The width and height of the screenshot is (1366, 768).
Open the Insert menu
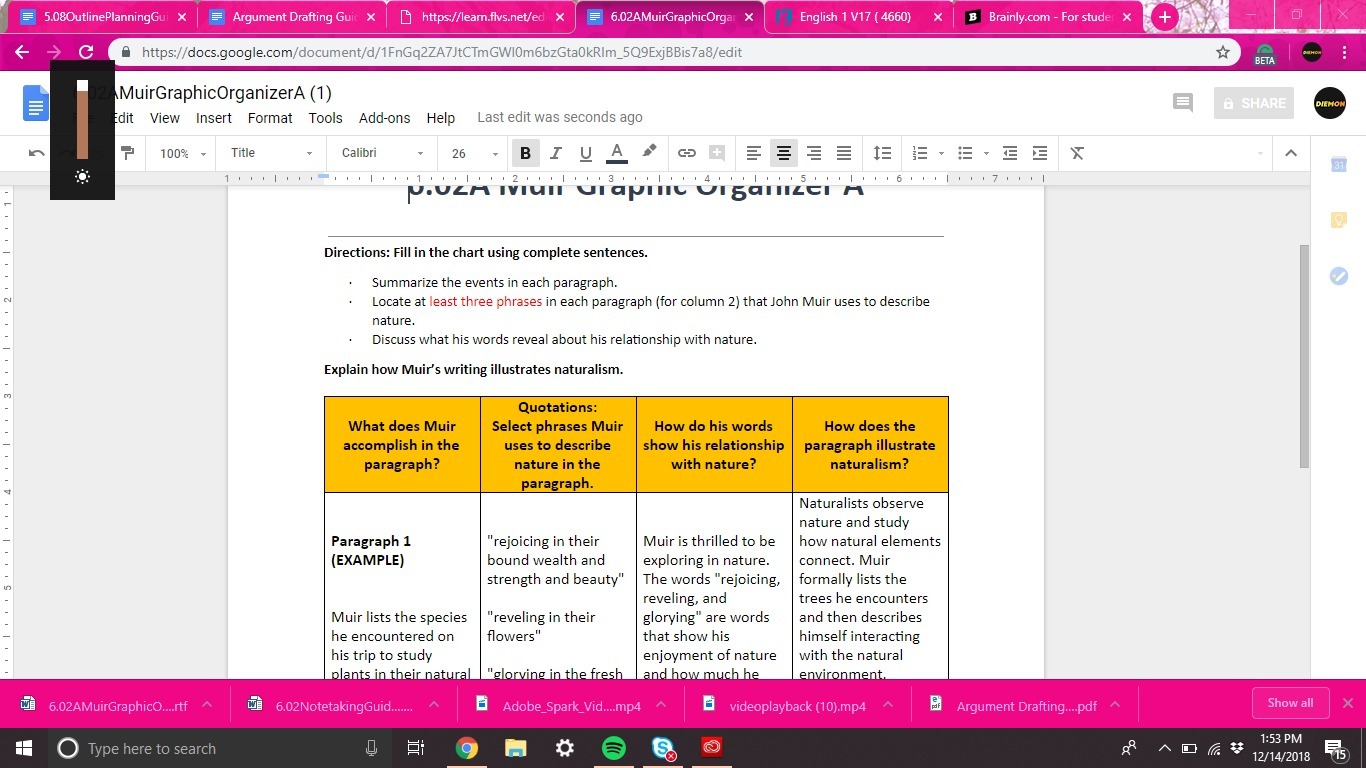tap(214, 118)
